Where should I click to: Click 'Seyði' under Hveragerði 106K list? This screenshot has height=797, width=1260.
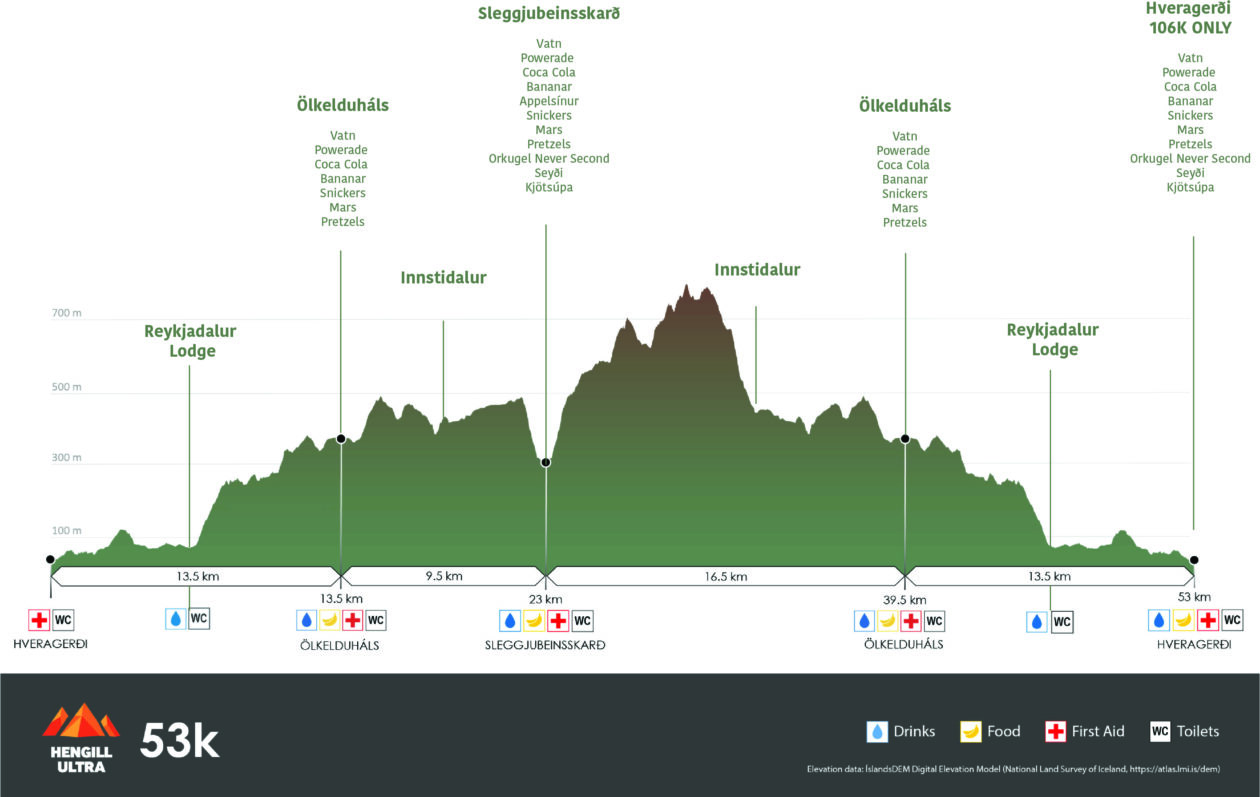tap(1190, 173)
